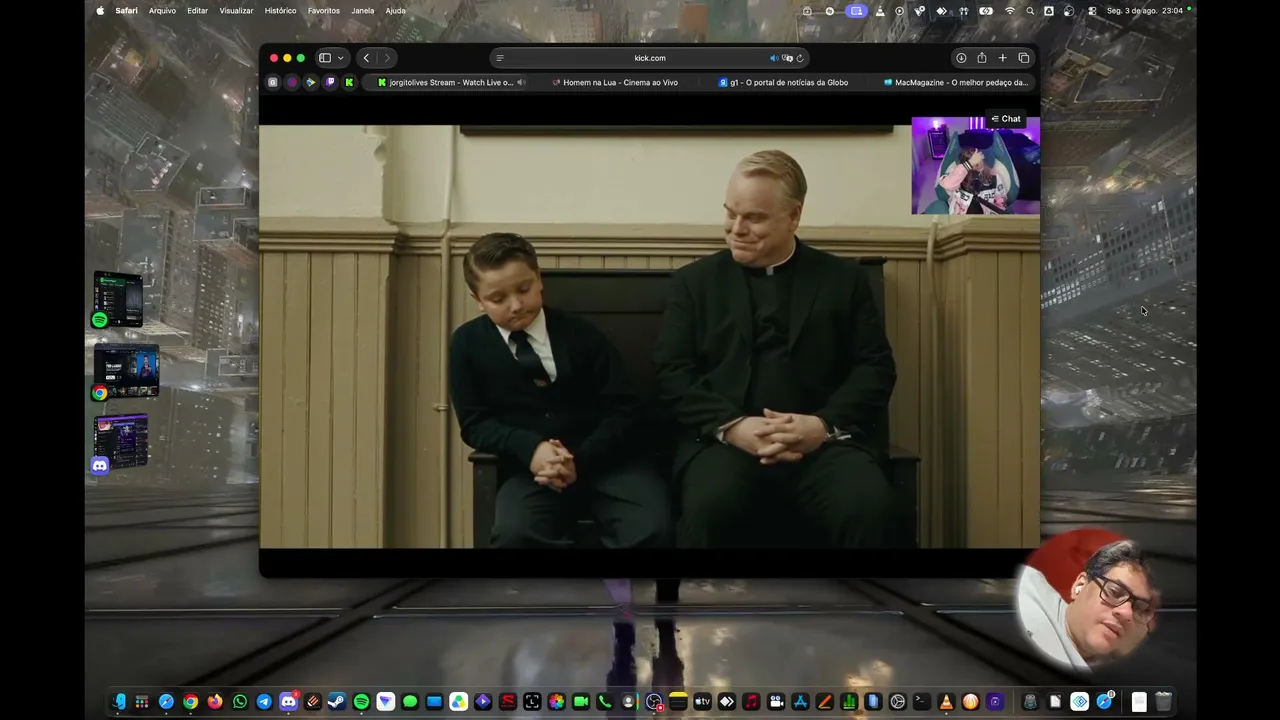Open the Favoritos menu

324,10
